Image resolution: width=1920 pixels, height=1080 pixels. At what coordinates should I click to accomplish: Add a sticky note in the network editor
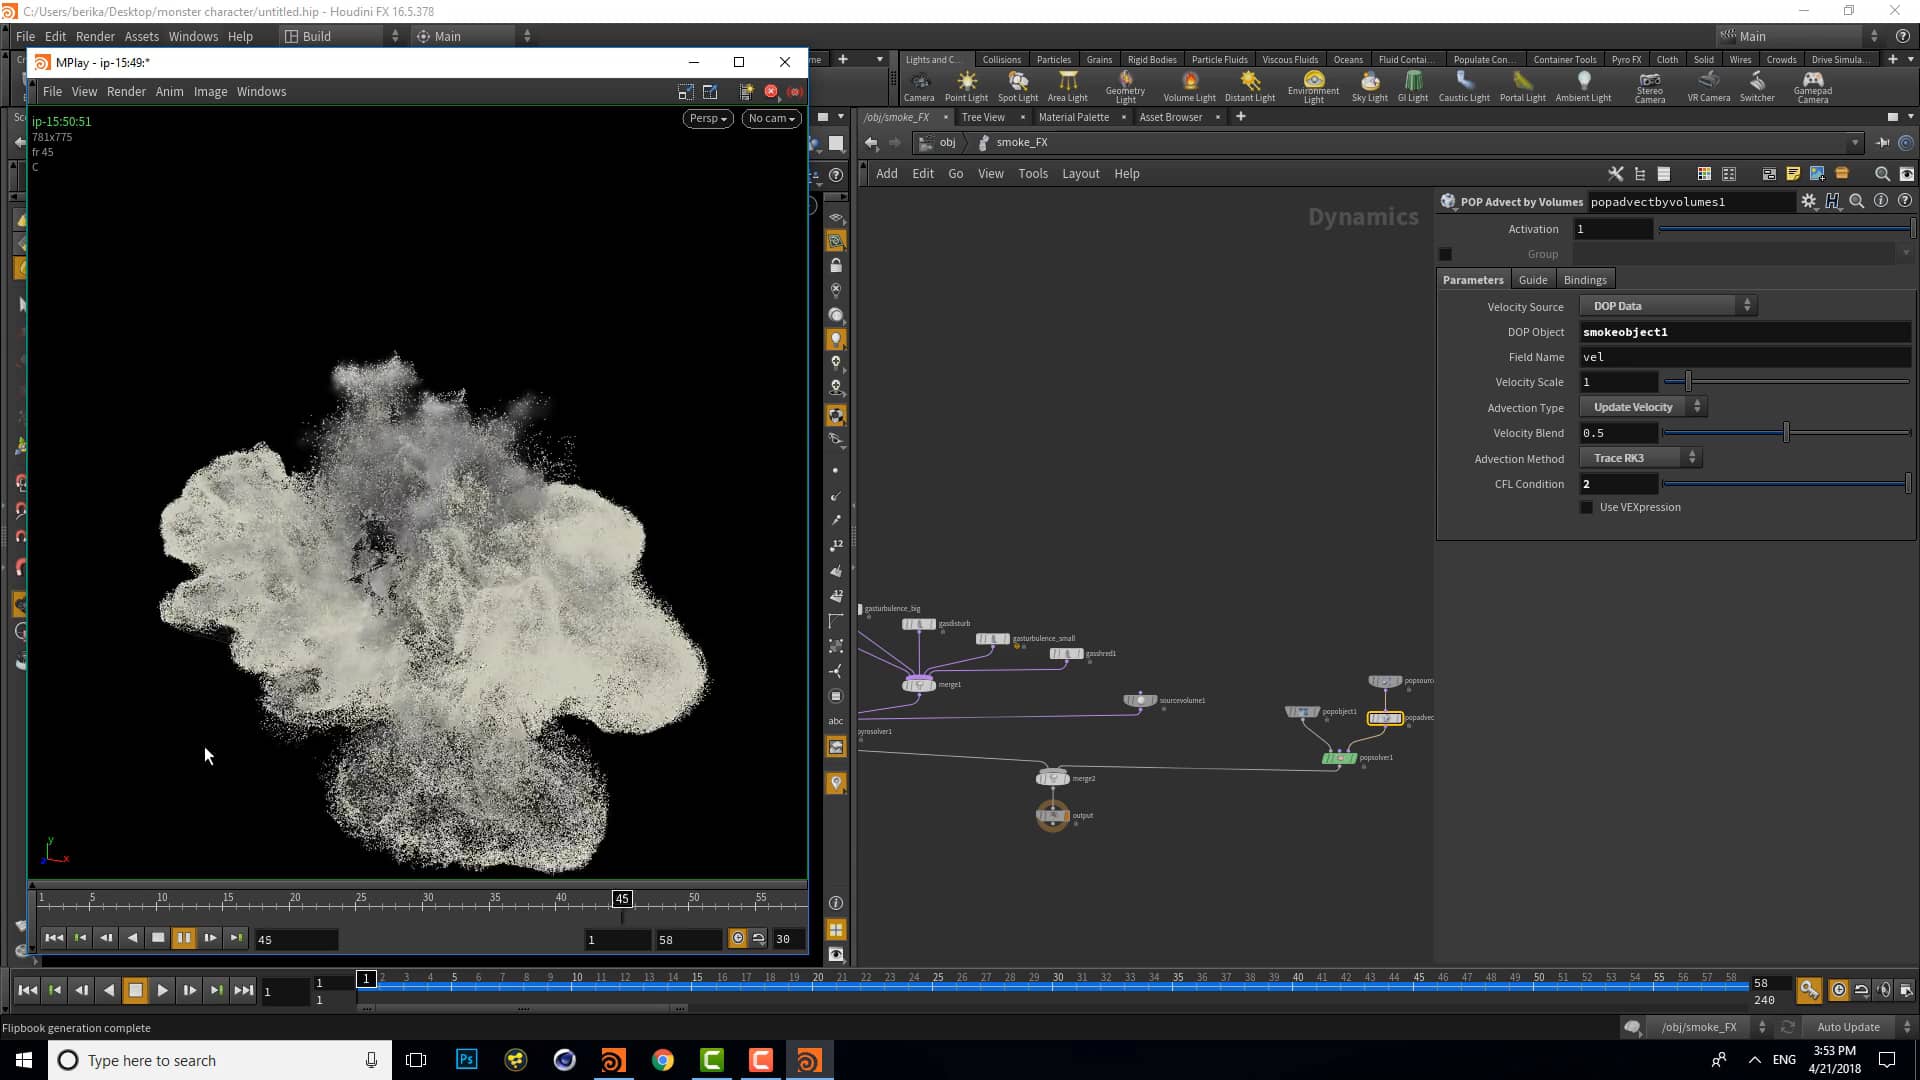(x=1791, y=173)
